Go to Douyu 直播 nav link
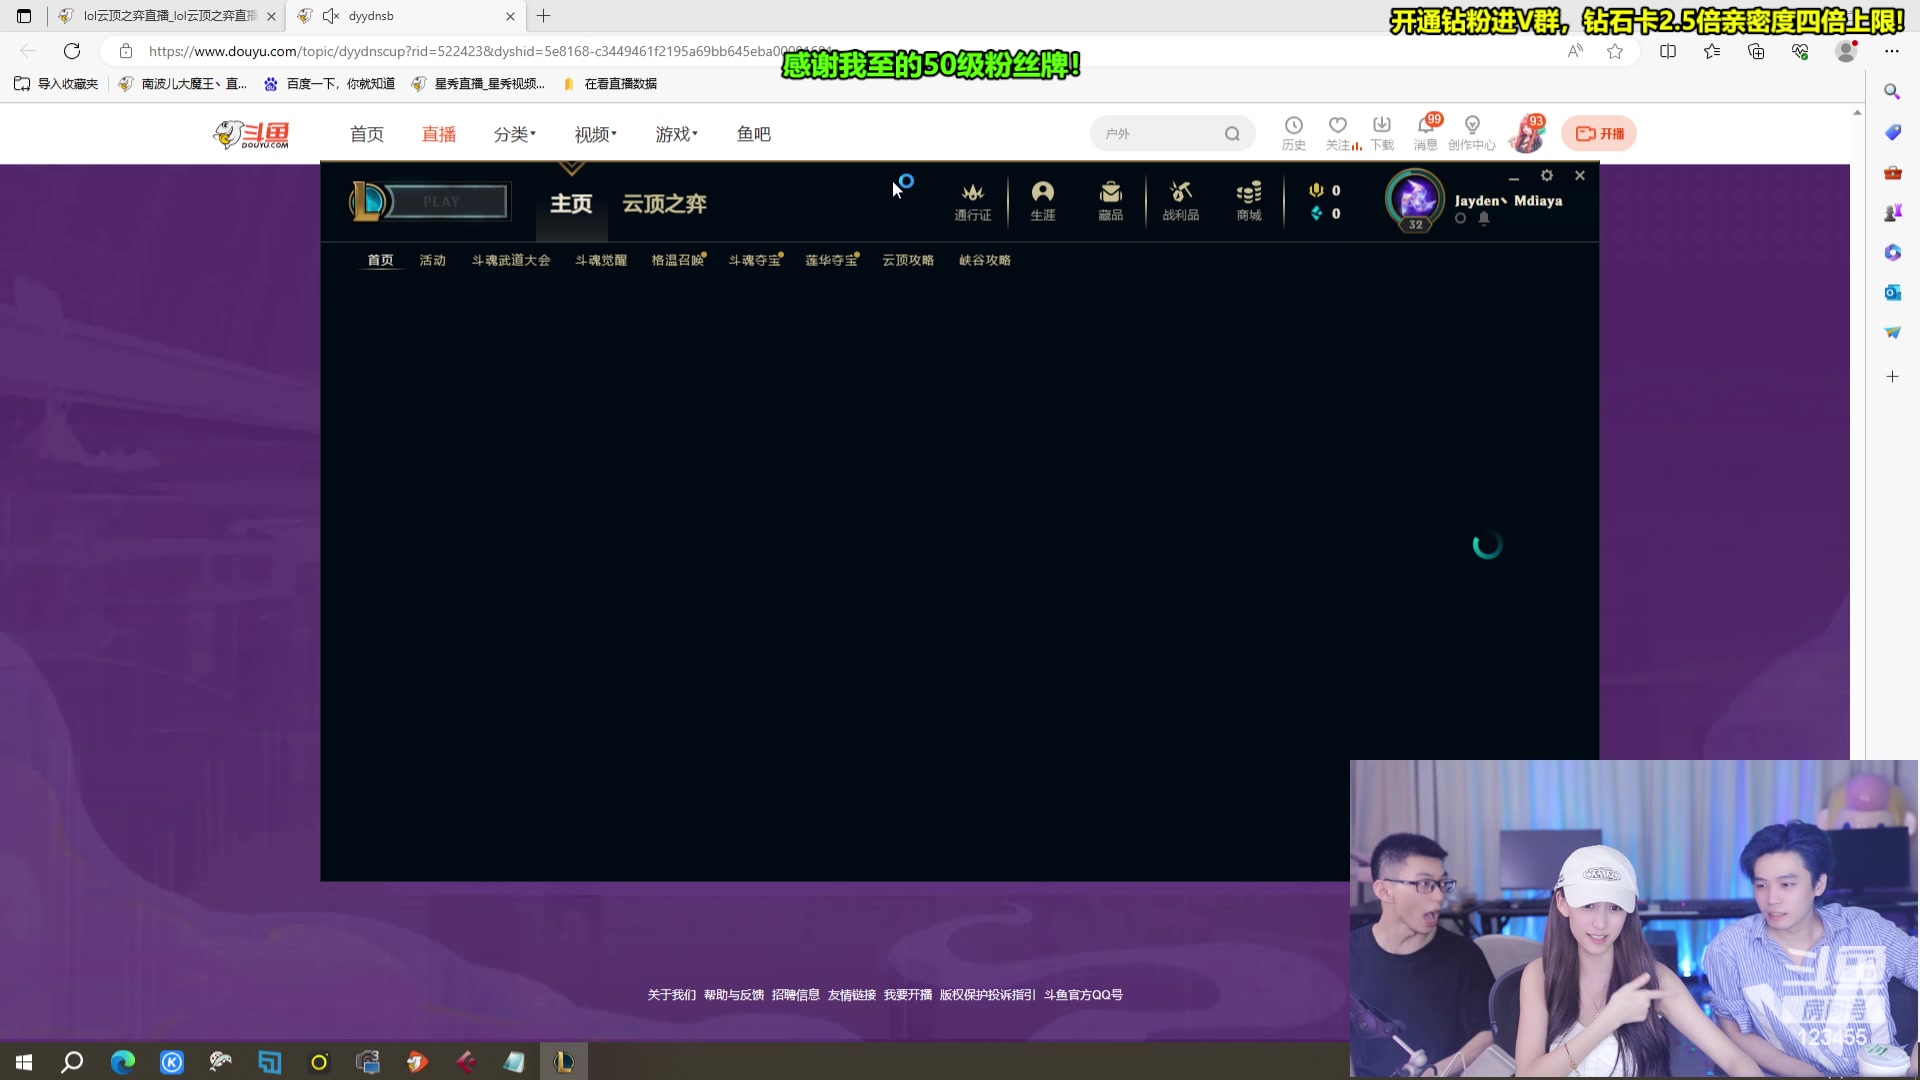This screenshot has height=1080, width=1920. (x=439, y=134)
